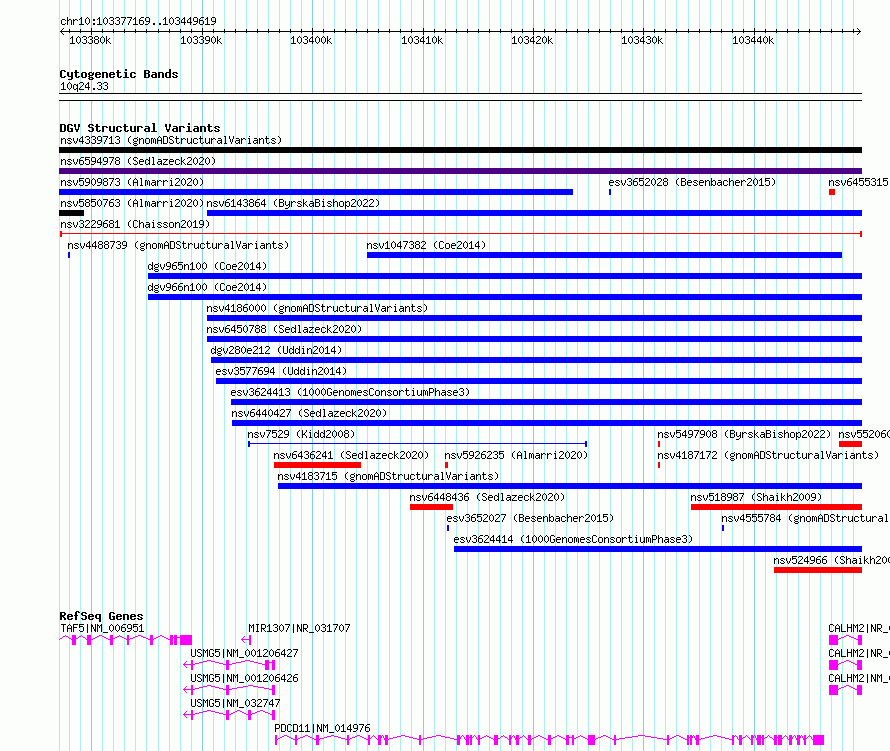Viewport: 890px width, 751px height.
Task: Click the nsv6440427 (Sedlazeck2020) label
Action: (309, 413)
